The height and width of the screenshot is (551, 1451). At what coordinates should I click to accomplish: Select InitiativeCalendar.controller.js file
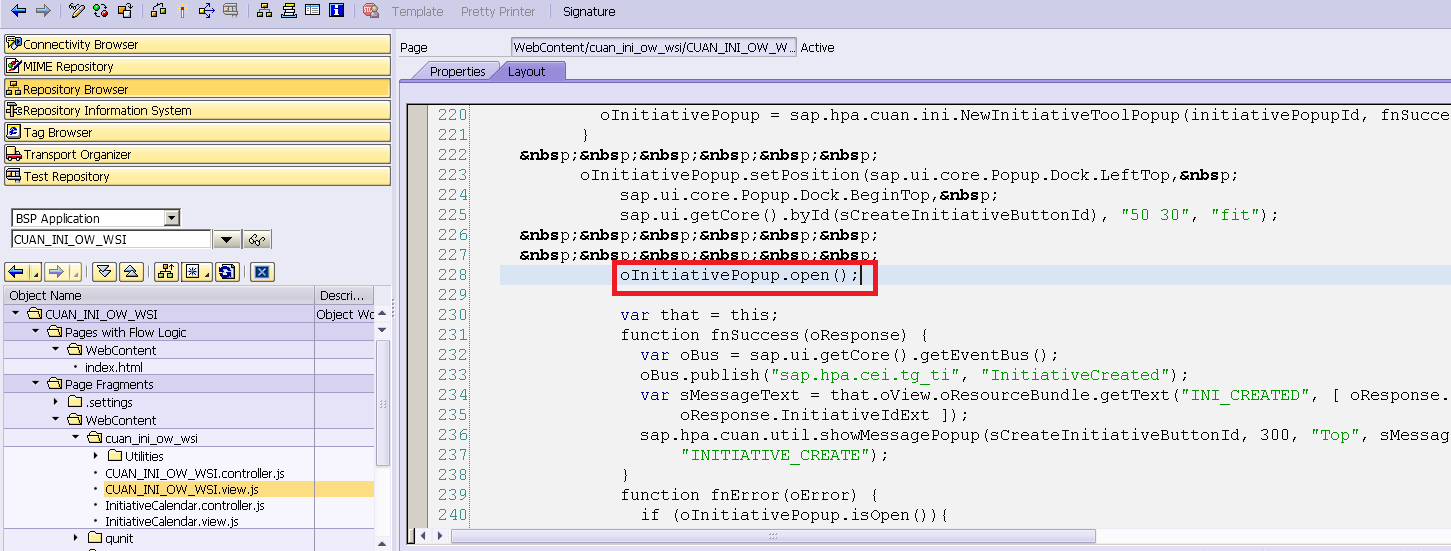185,505
